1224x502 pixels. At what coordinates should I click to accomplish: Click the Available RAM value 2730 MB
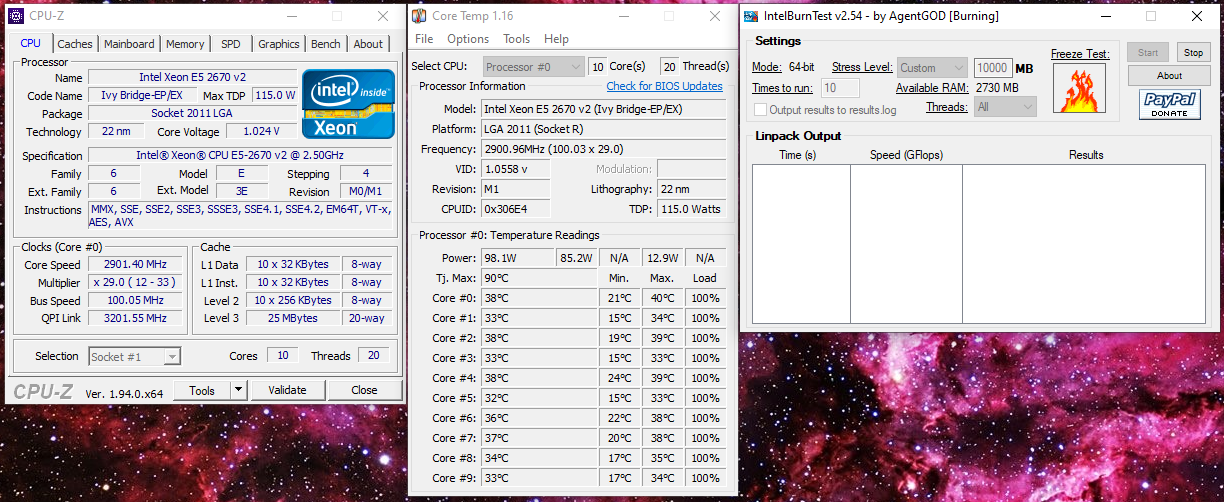[996, 88]
